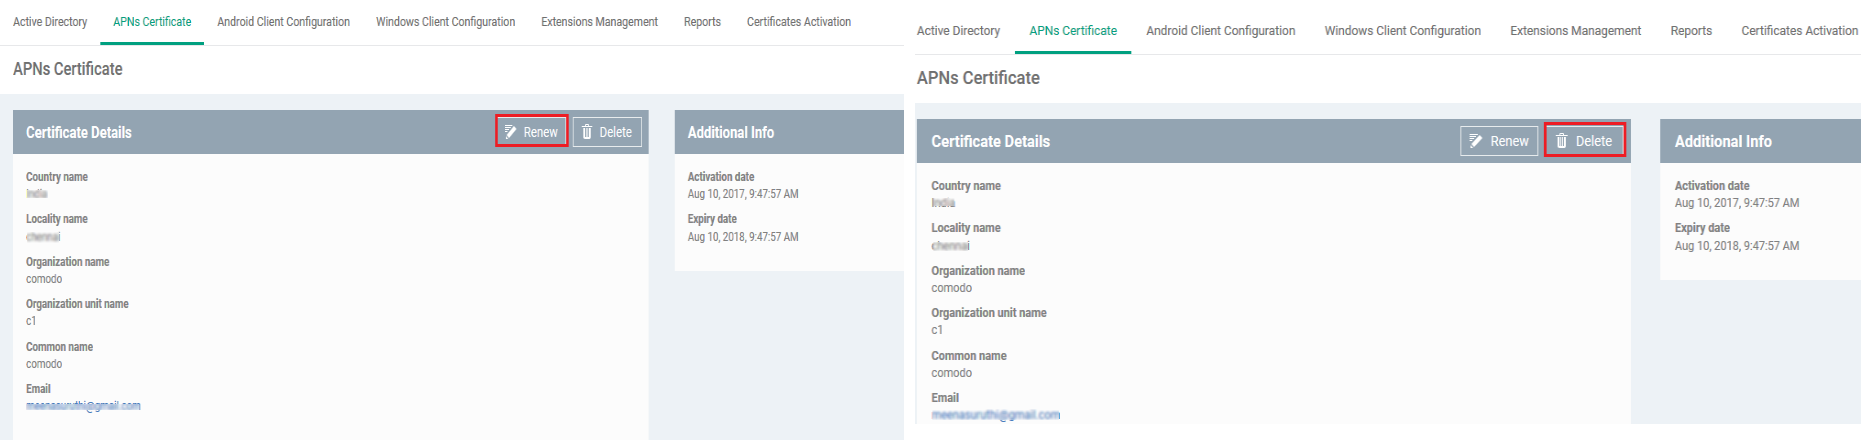Open Windows Client Configuration tab, right screenshot
Image resolution: width=1876 pixels, height=440 pixels.
[1402, 31]
